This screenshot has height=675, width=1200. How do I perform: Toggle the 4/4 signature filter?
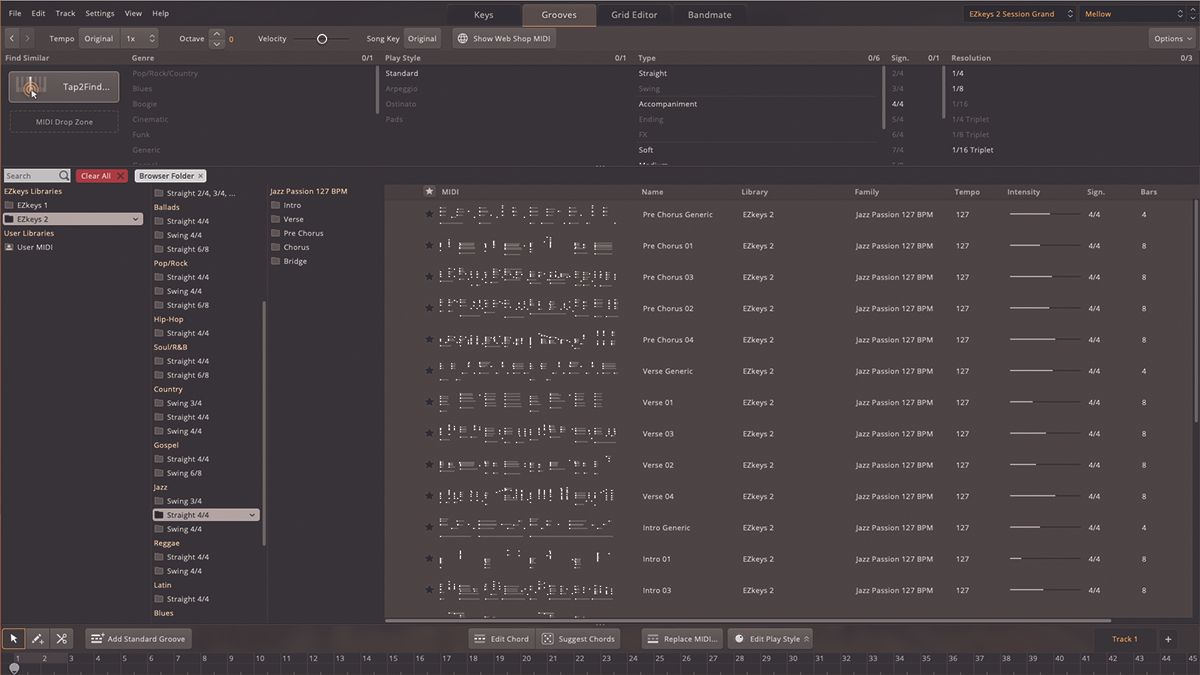pyautogui.click(x=897, y=104)
